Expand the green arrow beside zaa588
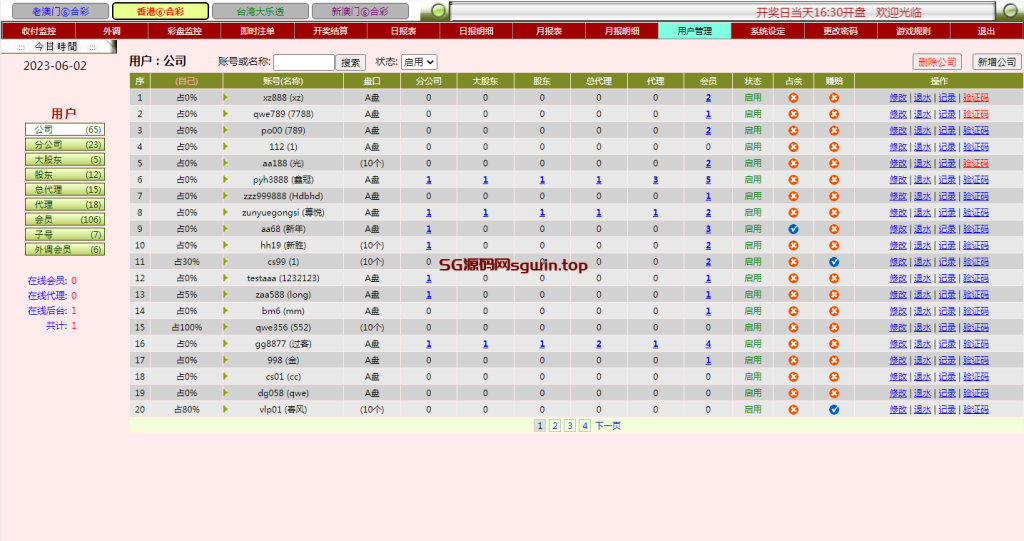 [x=226, y=294]
